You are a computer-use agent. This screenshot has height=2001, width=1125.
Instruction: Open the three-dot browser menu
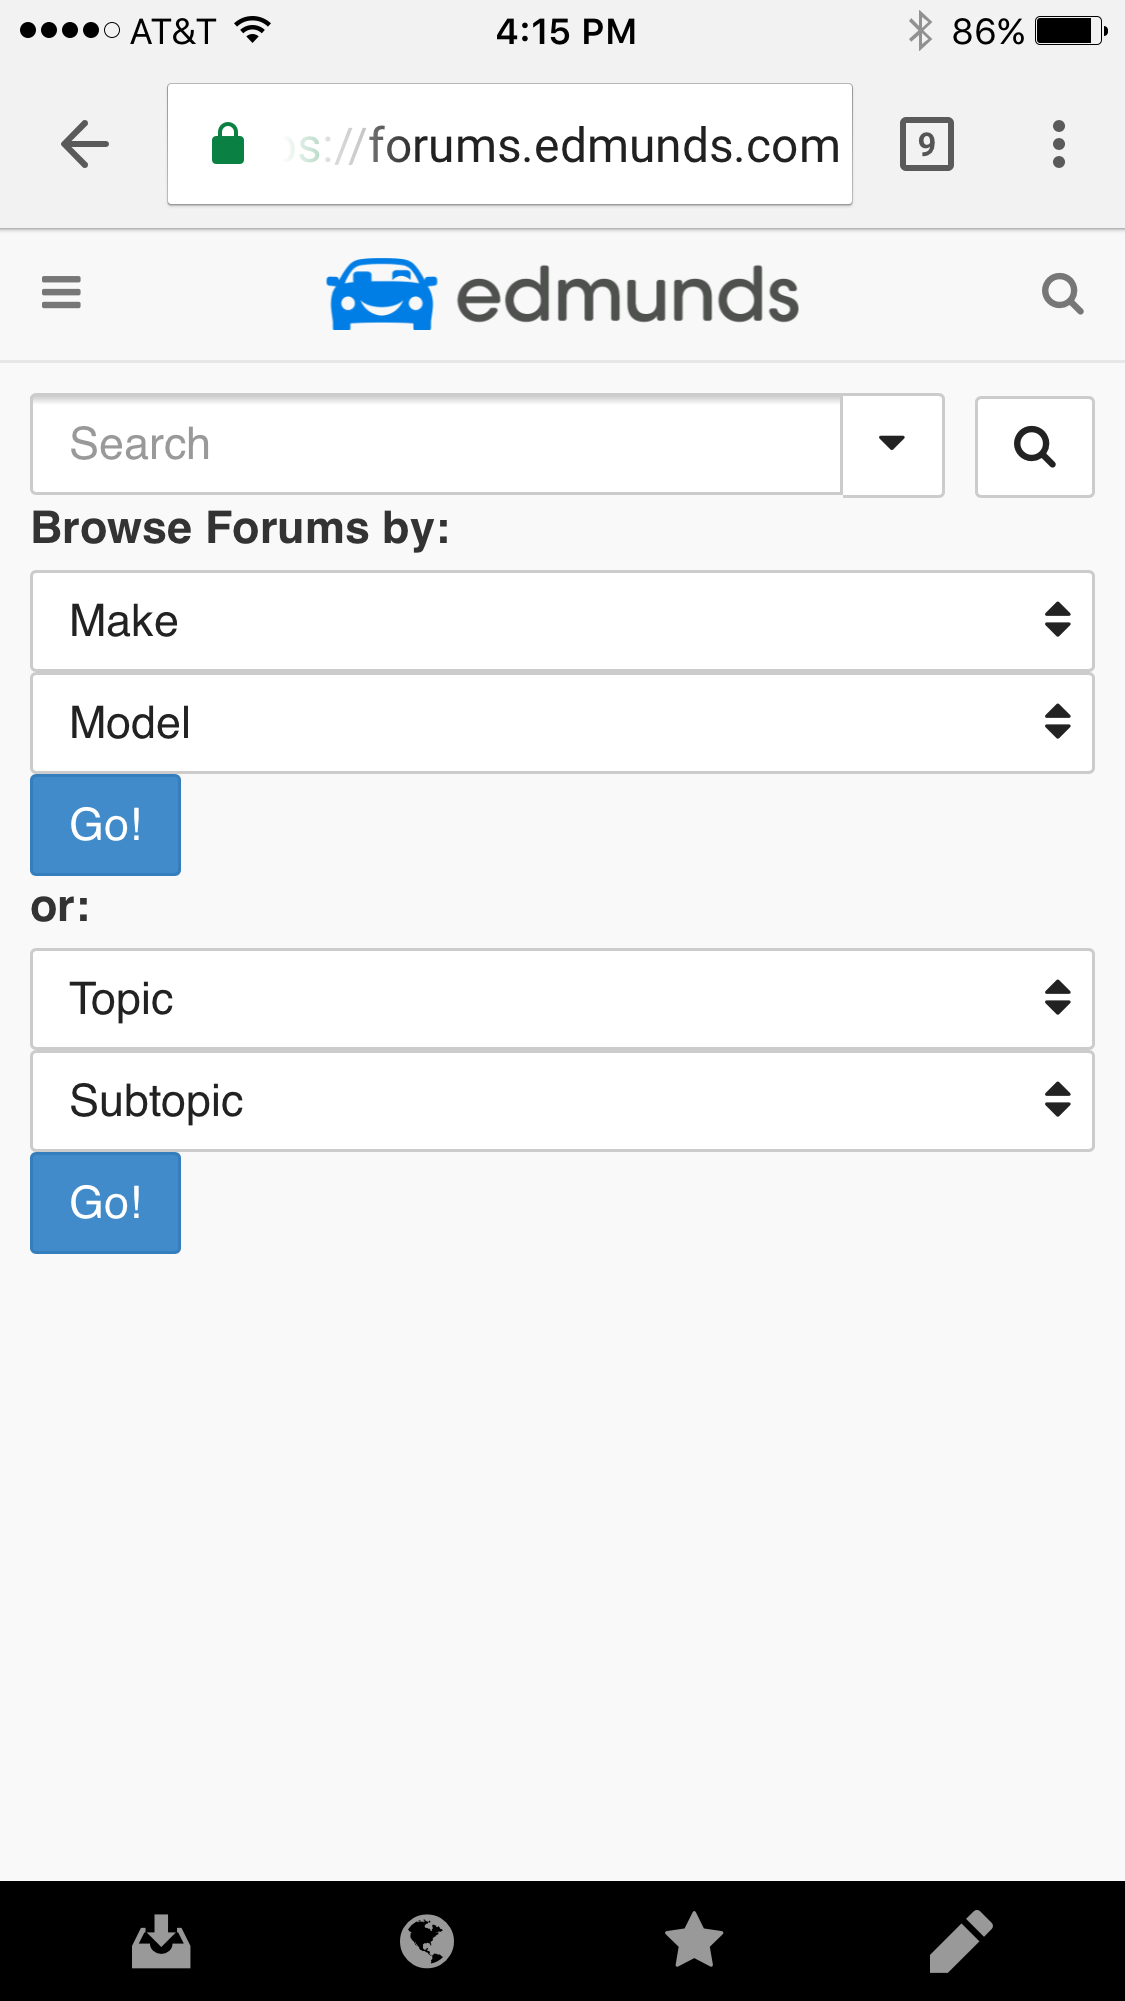pos(1059,144)
